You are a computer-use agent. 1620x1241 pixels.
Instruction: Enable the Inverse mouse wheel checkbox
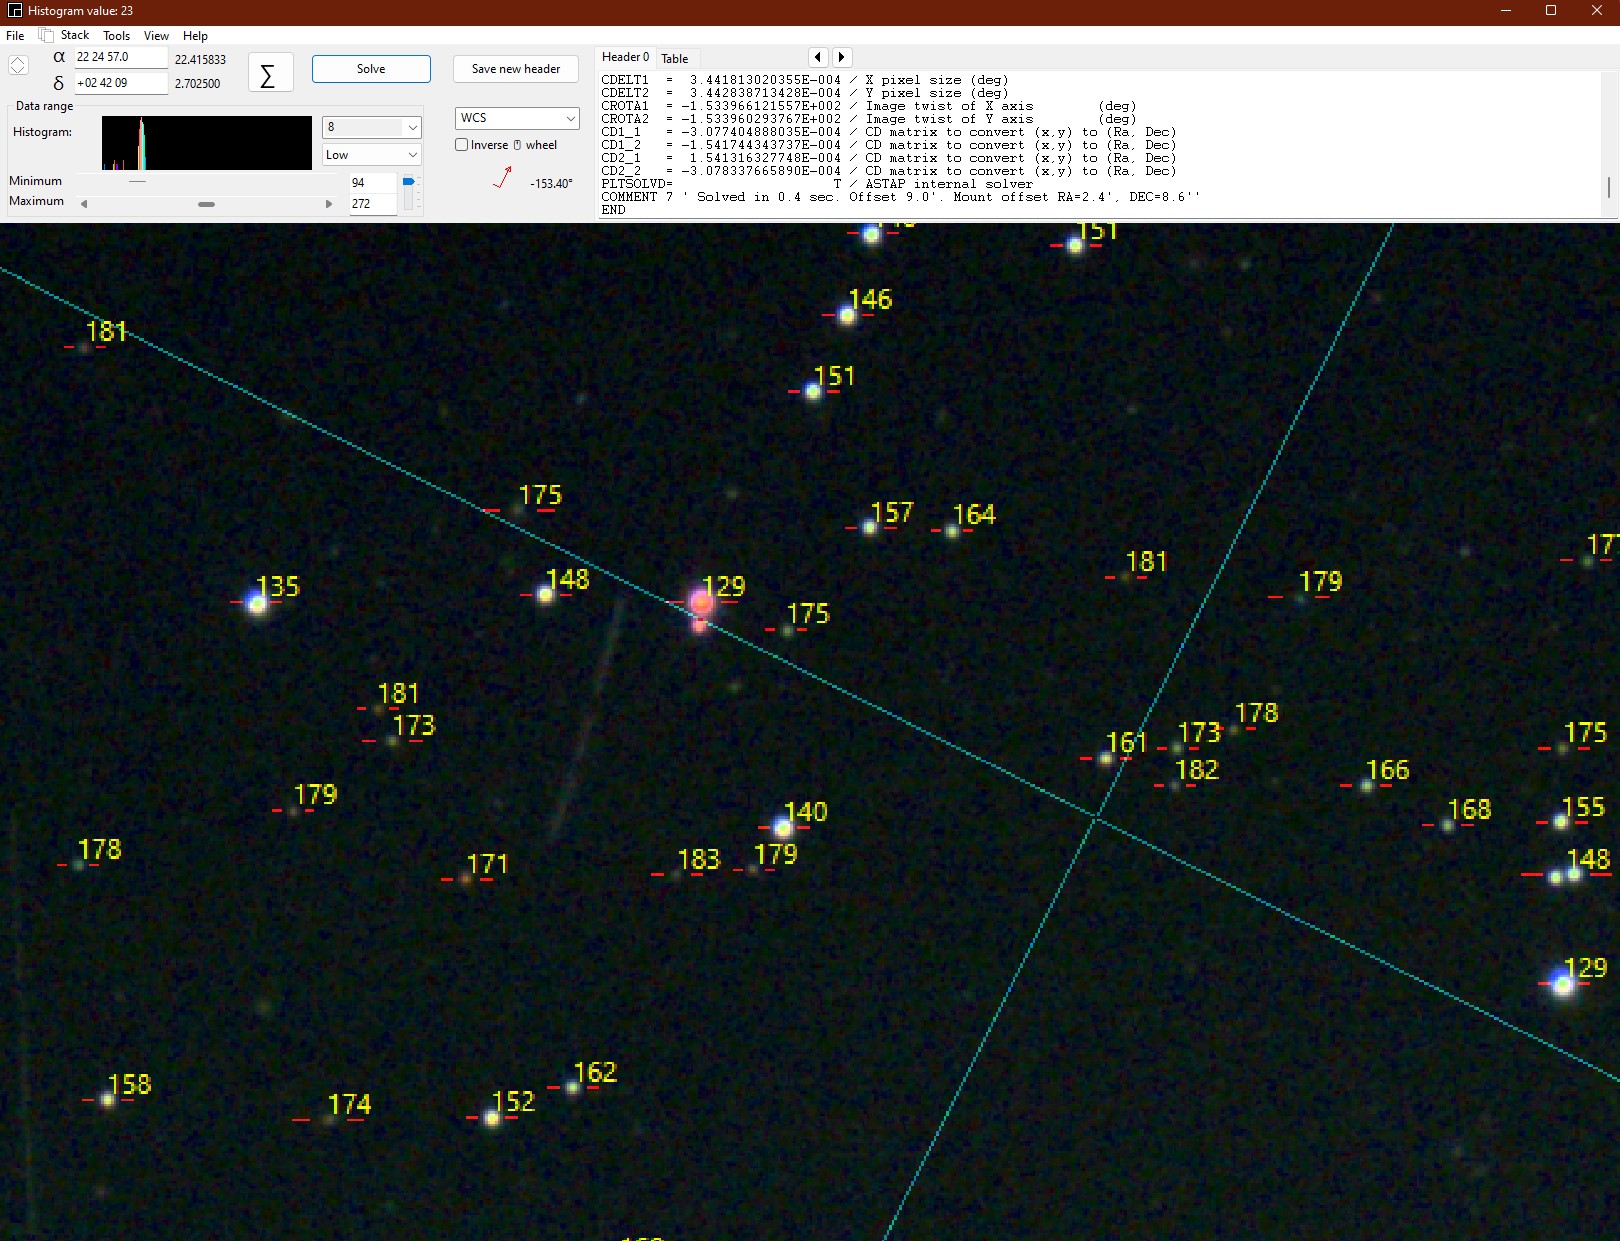(462, 145)
